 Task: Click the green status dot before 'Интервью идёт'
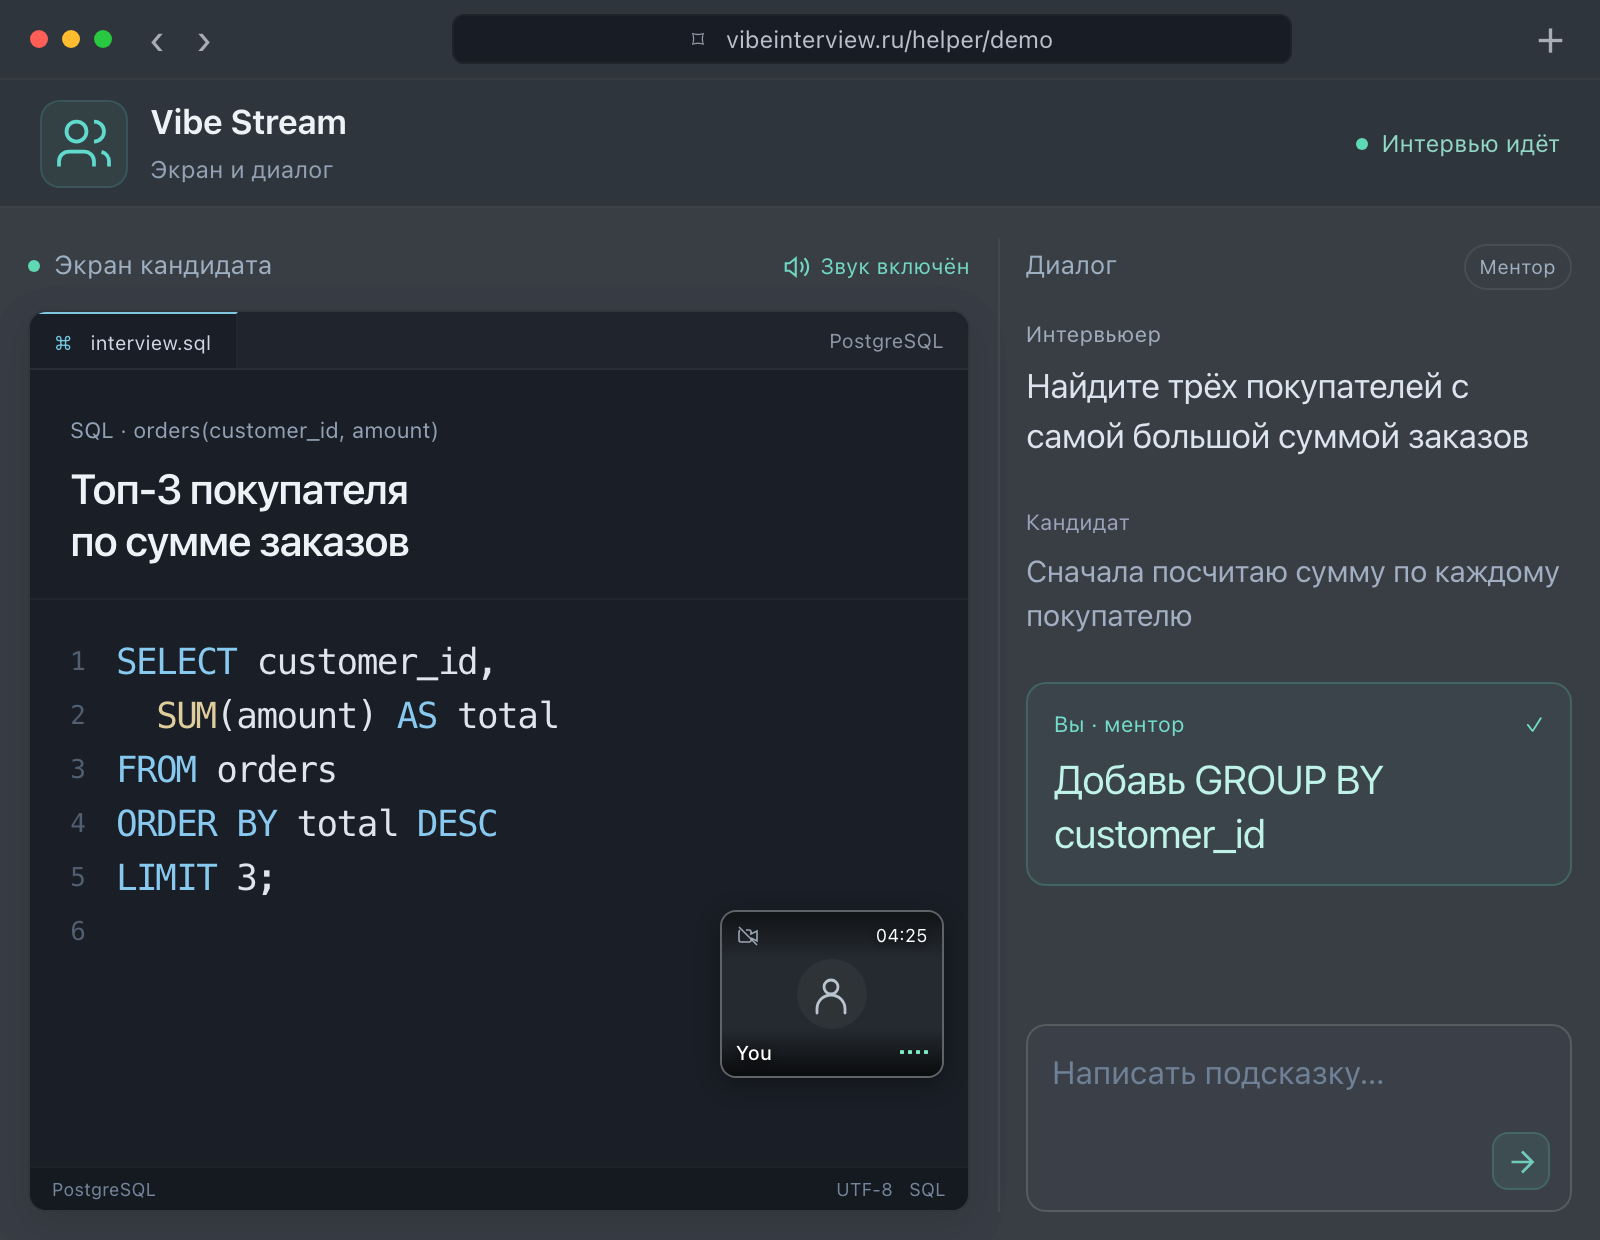[1361, 144]
